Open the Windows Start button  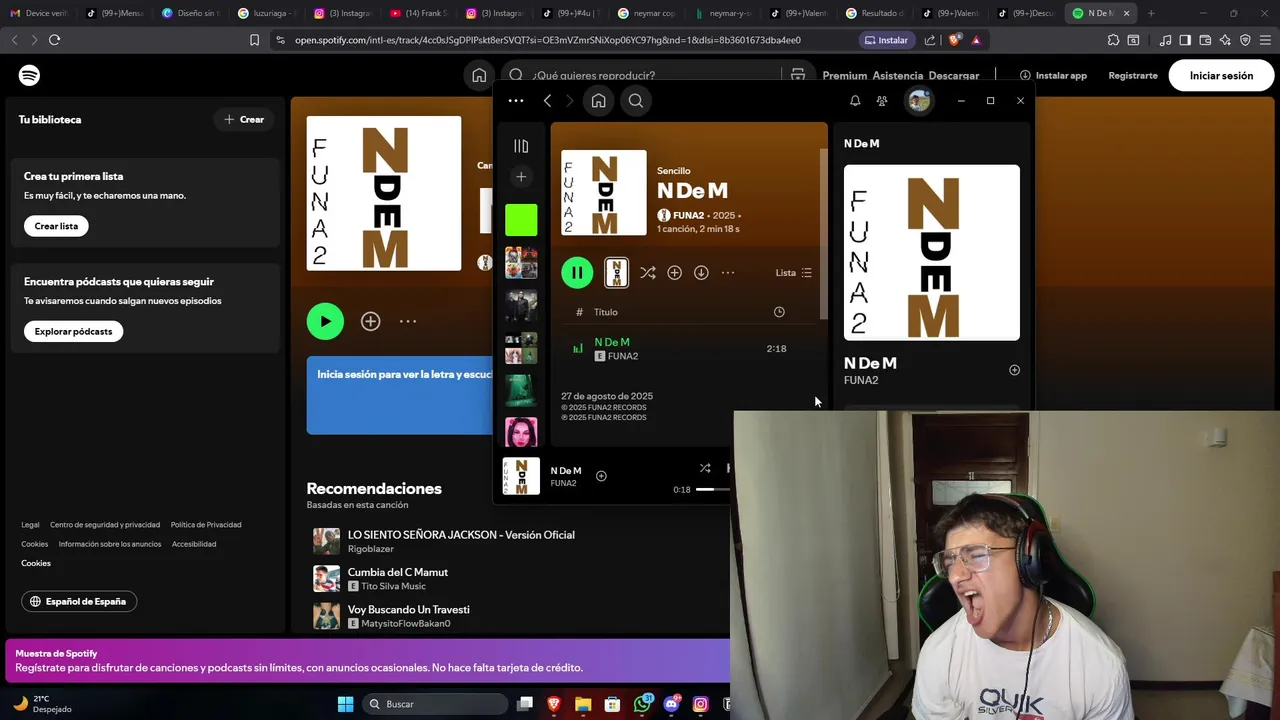[x=345, y=704]
